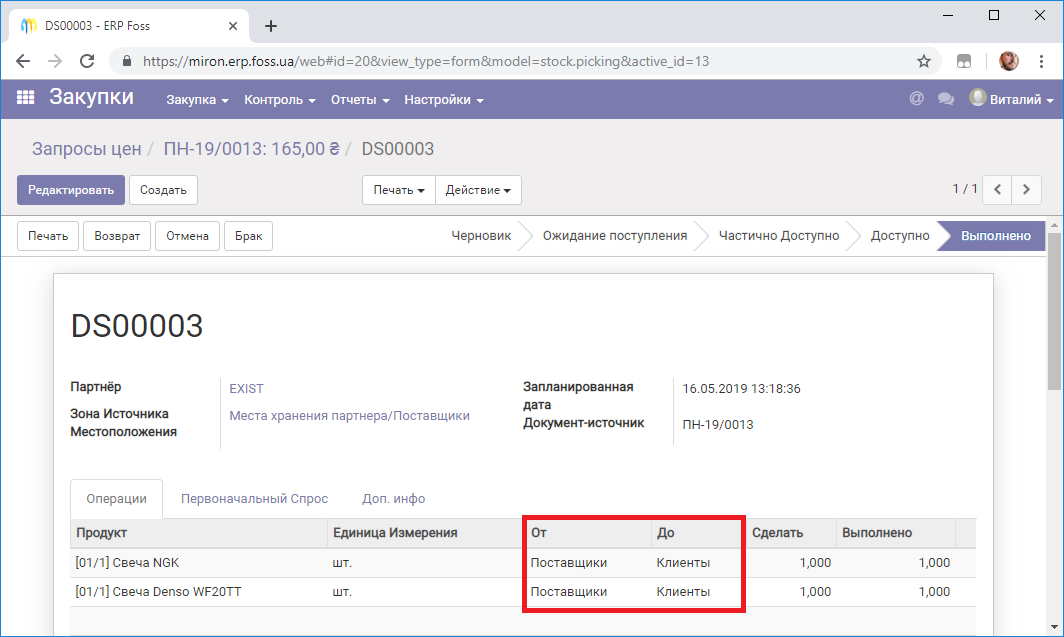The height and width of the screenshot is (637, 1064).
Task: Click the record counter 1 / 1
Action: 964,189
